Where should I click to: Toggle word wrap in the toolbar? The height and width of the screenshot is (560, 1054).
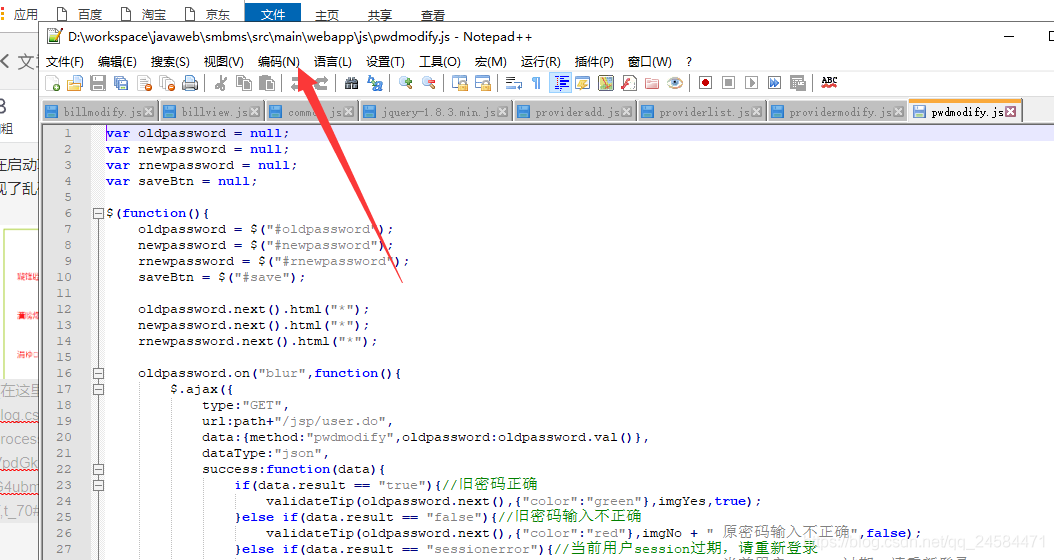513,83
